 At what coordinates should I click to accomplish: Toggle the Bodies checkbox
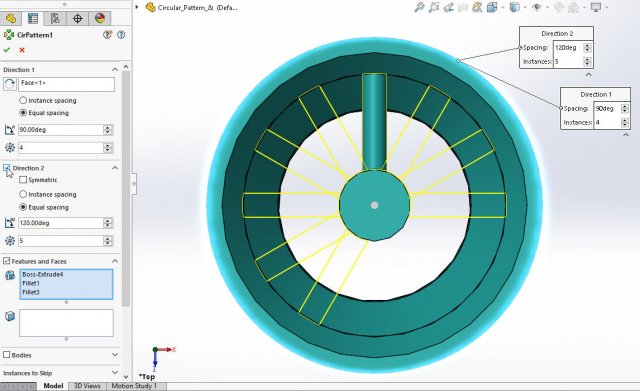(x=6, y=355)
